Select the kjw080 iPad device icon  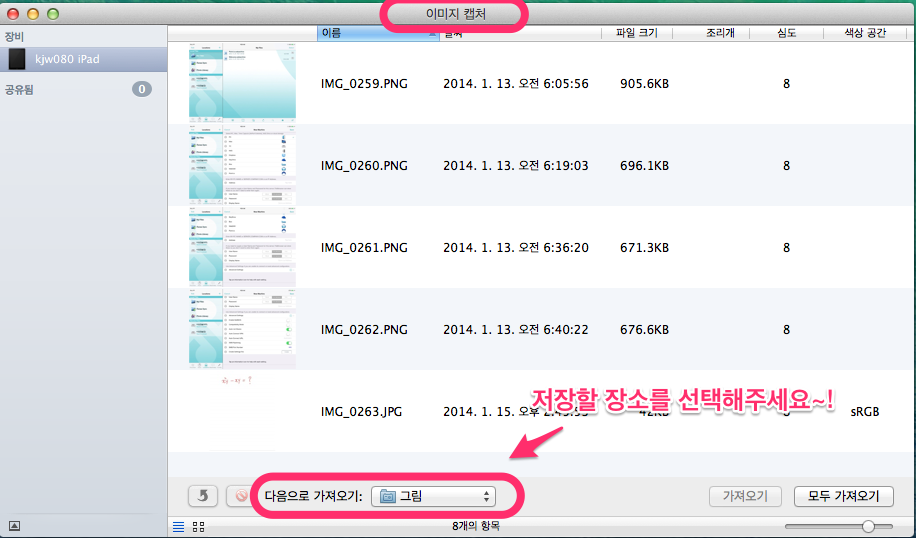tap(17, 60)
